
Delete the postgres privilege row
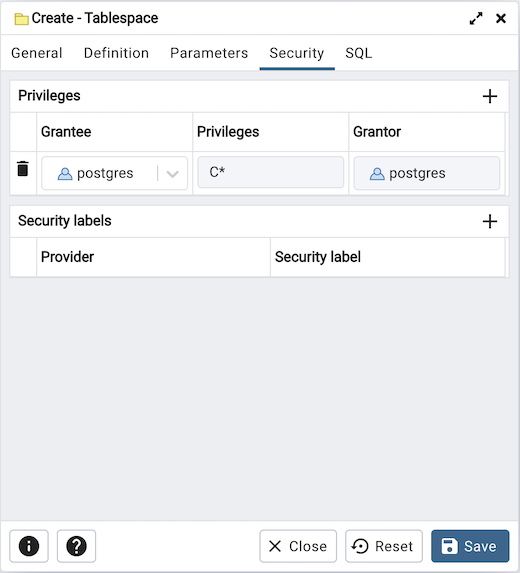tap(23, 169)
